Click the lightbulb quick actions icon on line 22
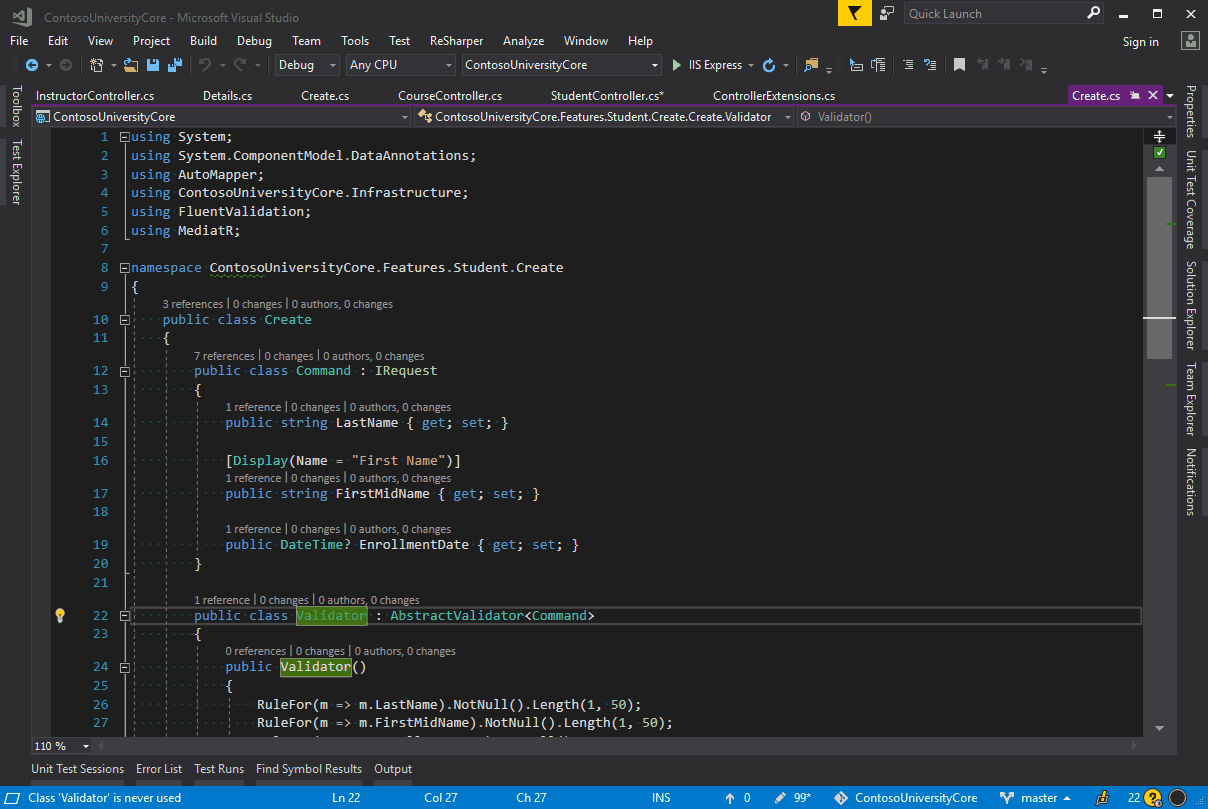The width and height of the screenshot is (1208, 809). click(x=60, y=615)
